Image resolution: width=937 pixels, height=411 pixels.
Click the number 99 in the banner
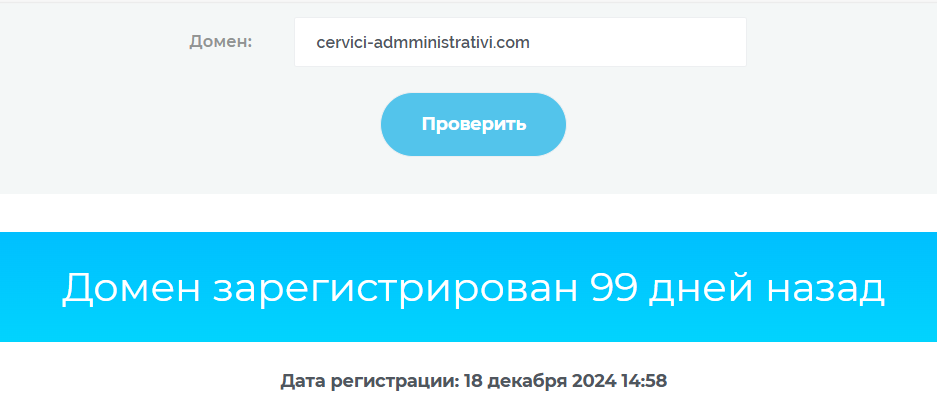point(614,287)
